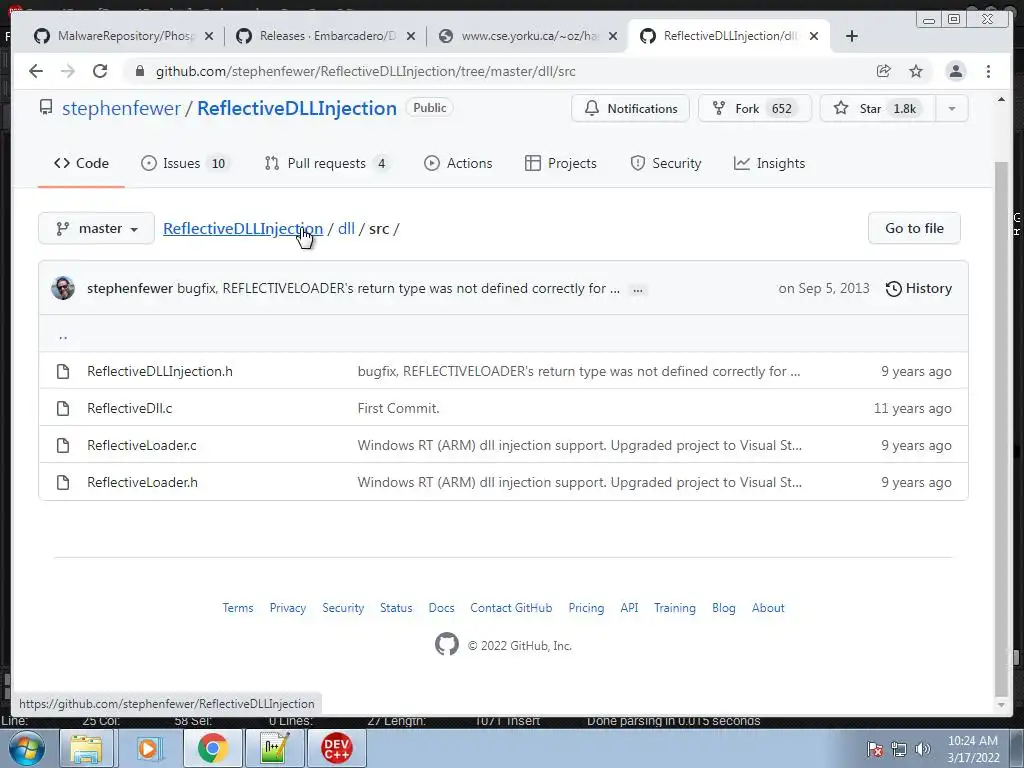
Task: Click the lock icon in the address bar
Action: [139, 71]
